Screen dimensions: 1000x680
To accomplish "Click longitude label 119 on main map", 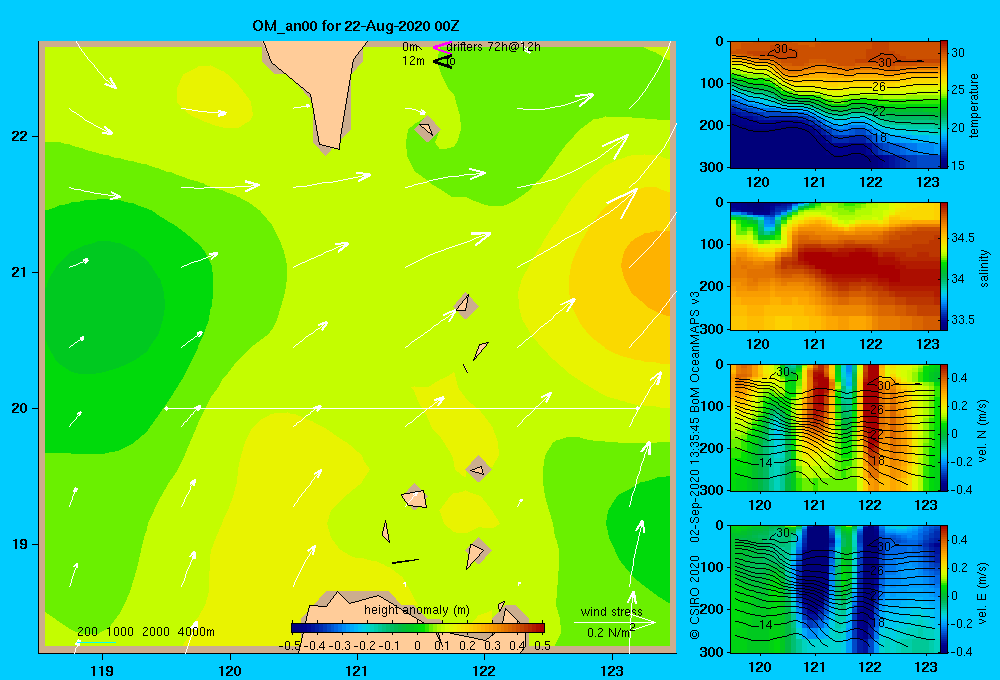I will (102, 670).
